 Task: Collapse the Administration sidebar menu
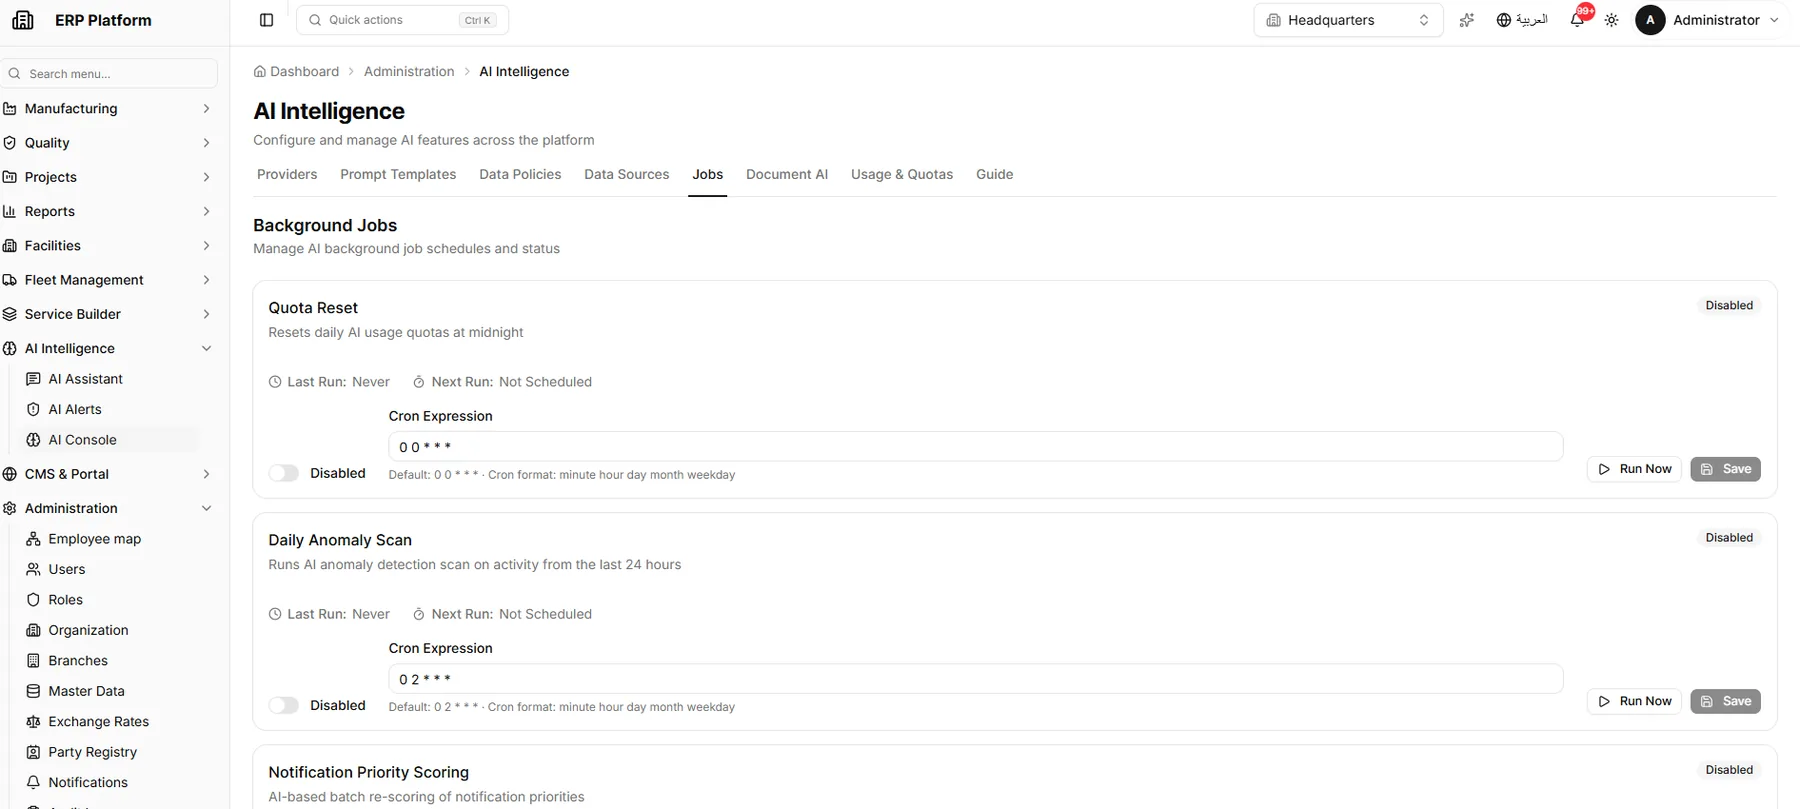[x=108, y=509]
